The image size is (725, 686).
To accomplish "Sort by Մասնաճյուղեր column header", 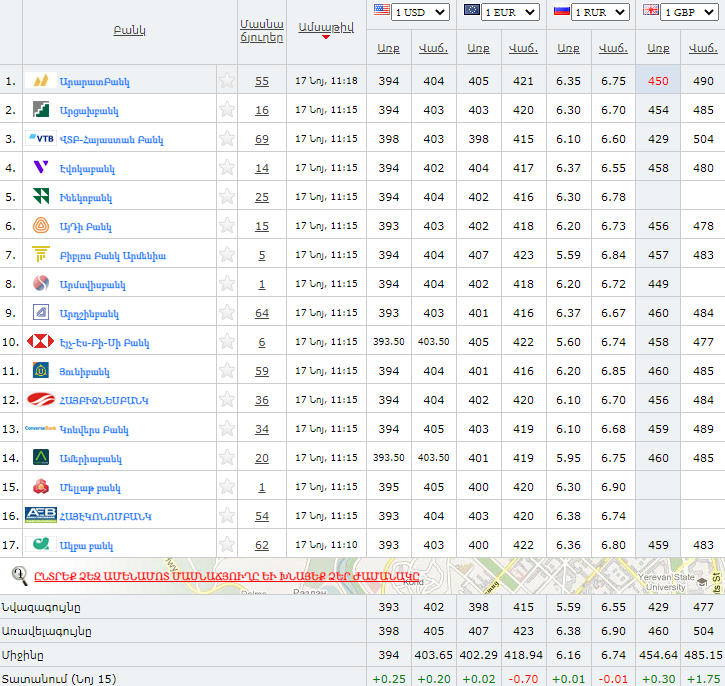I will pyautogui.click(x=262, y=31).
